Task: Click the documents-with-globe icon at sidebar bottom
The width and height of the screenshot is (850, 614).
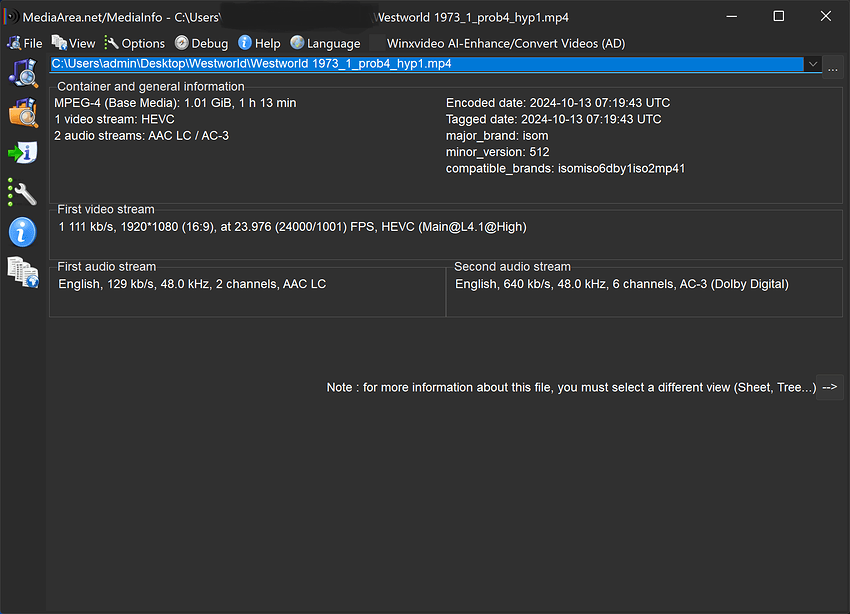Action: point(21,271)
